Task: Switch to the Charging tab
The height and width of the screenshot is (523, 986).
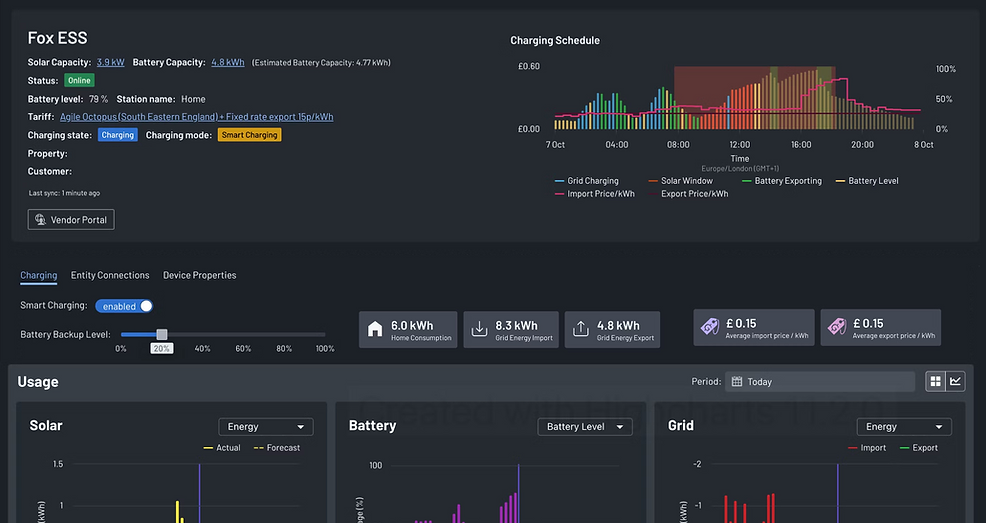Action: (38, 275)
